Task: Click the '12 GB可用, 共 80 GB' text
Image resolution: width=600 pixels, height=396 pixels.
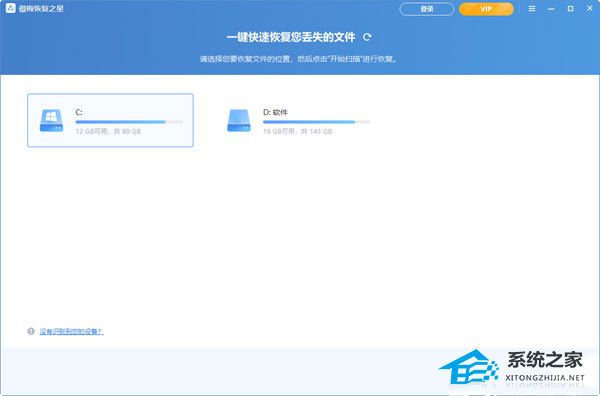Action: pyautogui.click(x=108, y=131)
